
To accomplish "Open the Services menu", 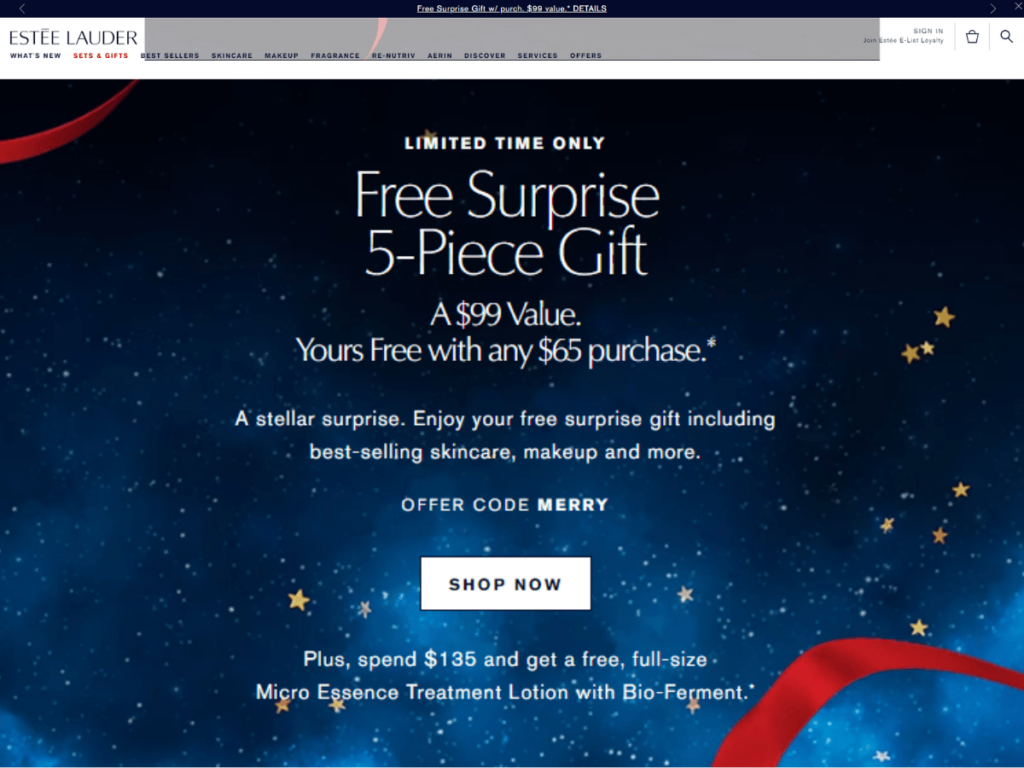I will pyautogui.click(x=537, y=56).
